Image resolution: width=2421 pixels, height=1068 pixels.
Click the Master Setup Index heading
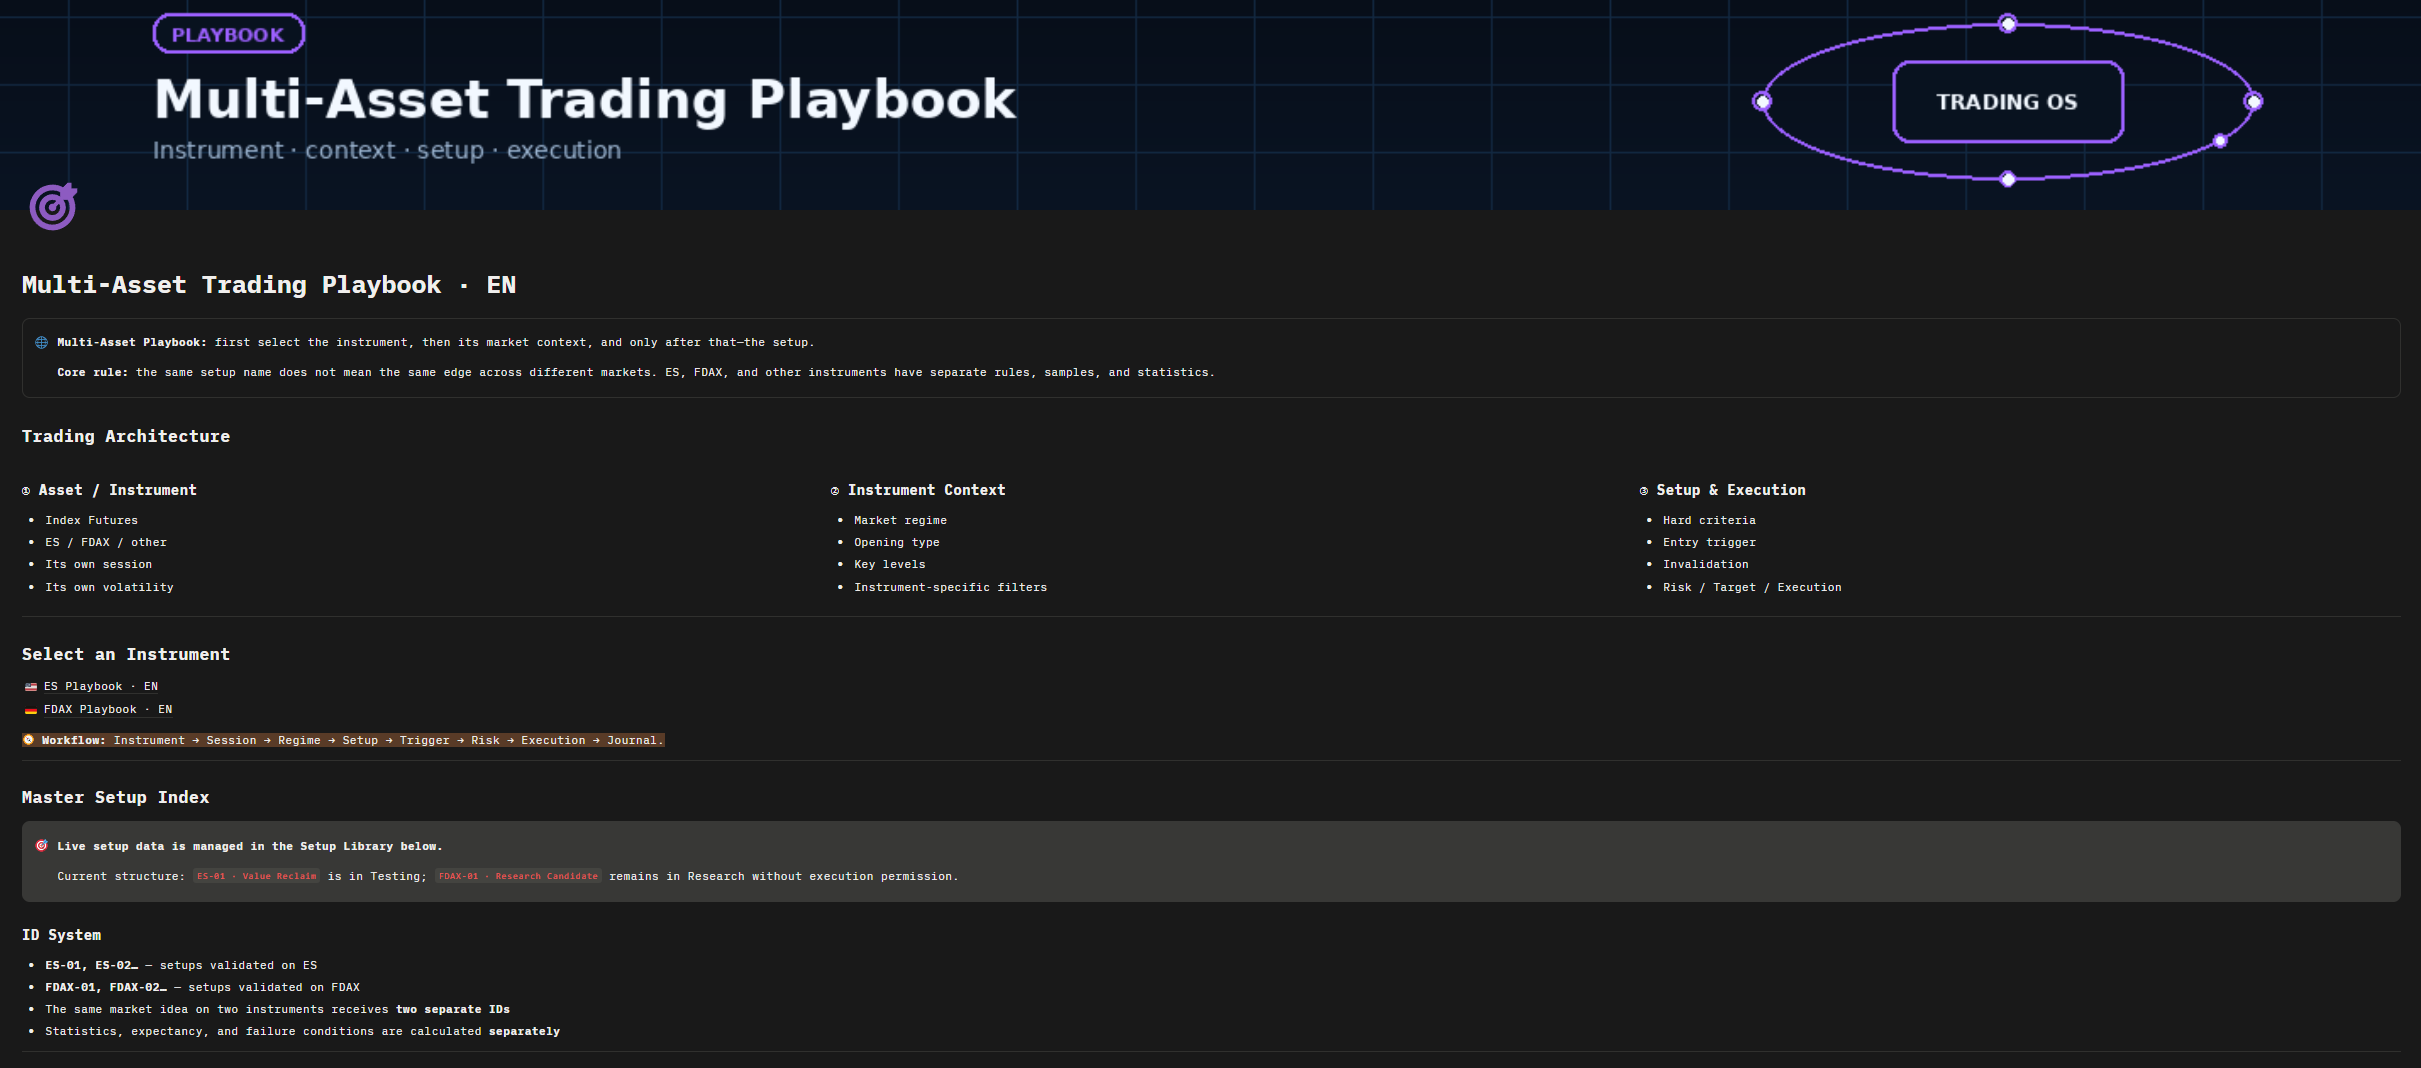(x=116, y=797)
